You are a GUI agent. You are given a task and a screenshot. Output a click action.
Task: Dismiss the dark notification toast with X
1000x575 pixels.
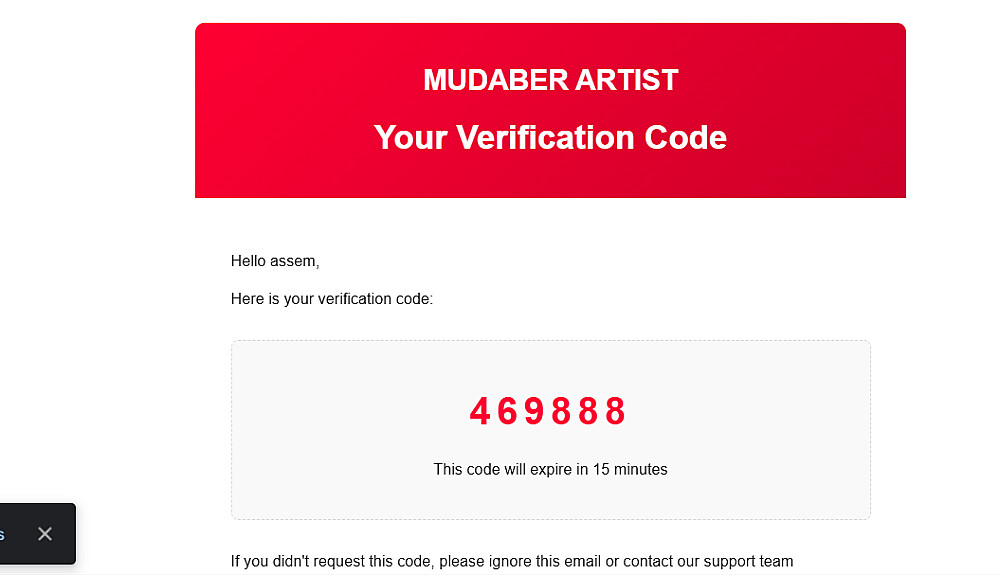coord(45,534)
